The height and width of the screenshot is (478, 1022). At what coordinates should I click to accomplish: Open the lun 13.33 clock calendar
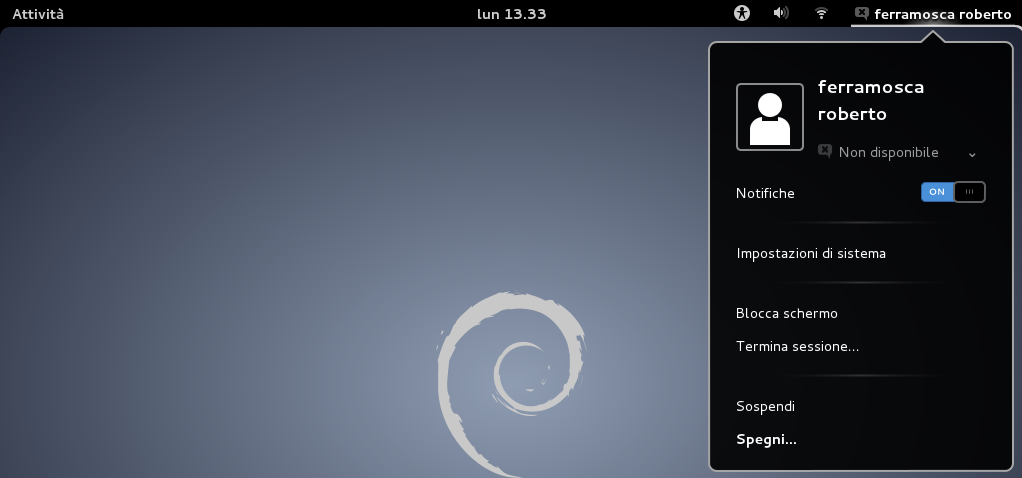511,14
